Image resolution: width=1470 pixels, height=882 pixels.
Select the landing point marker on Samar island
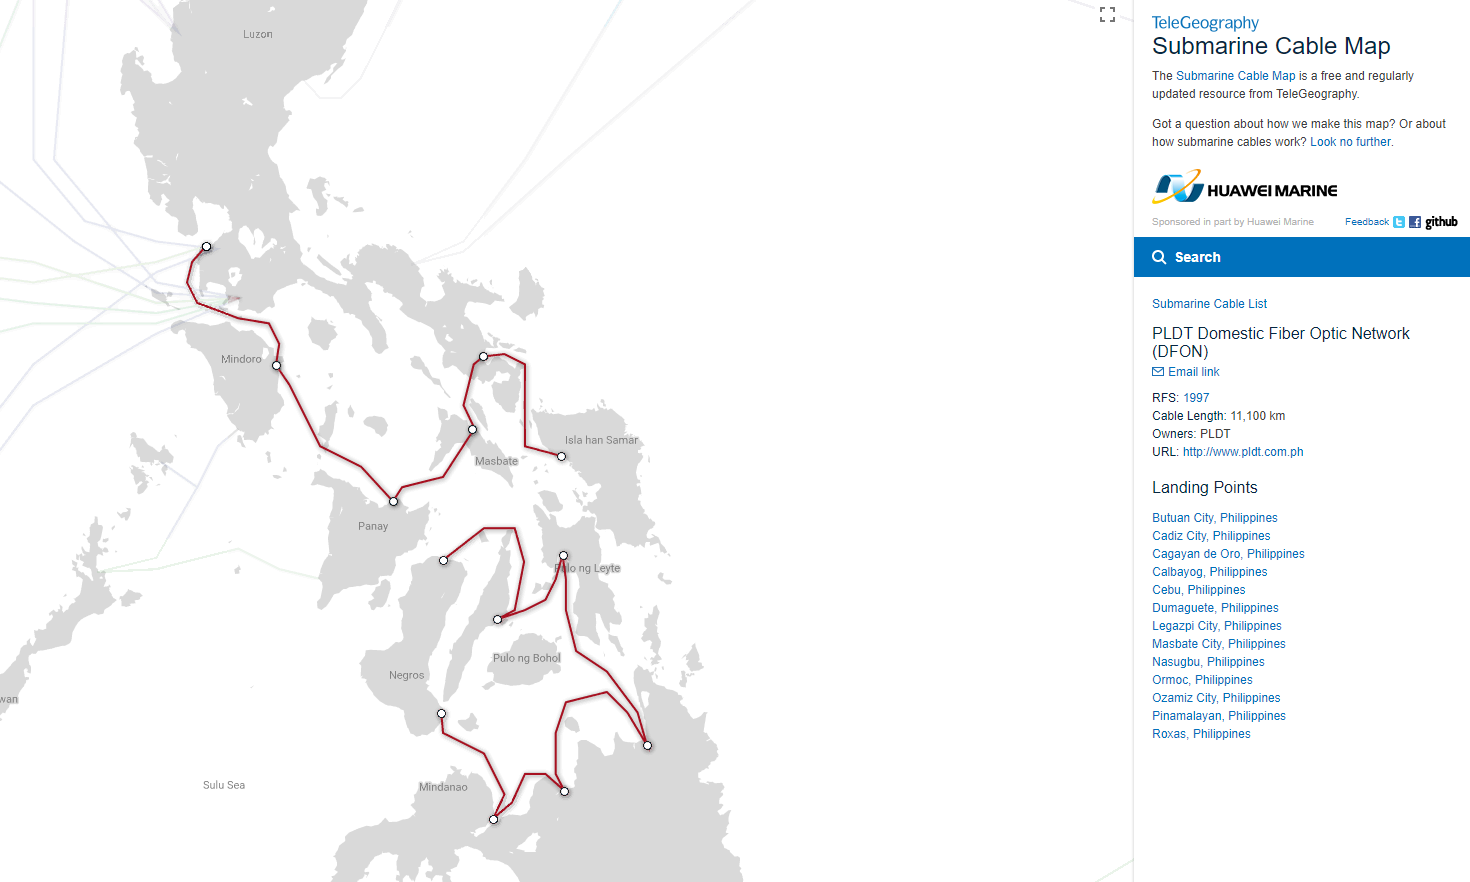point(561,456)
